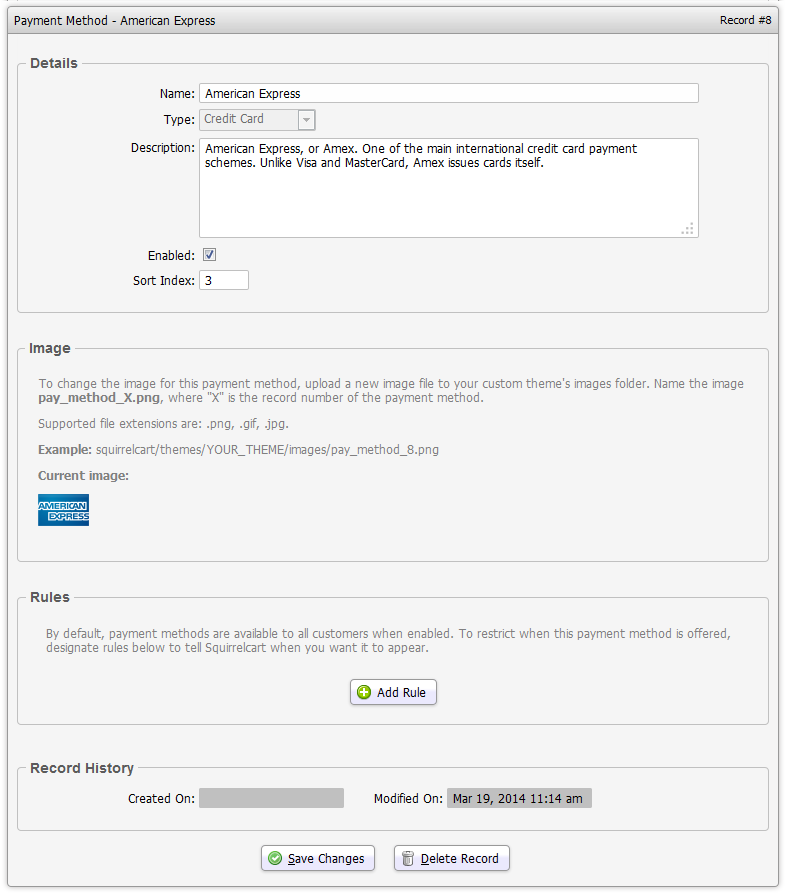Click the Record History section heading

pyautogui.click(x=82, y=768)
